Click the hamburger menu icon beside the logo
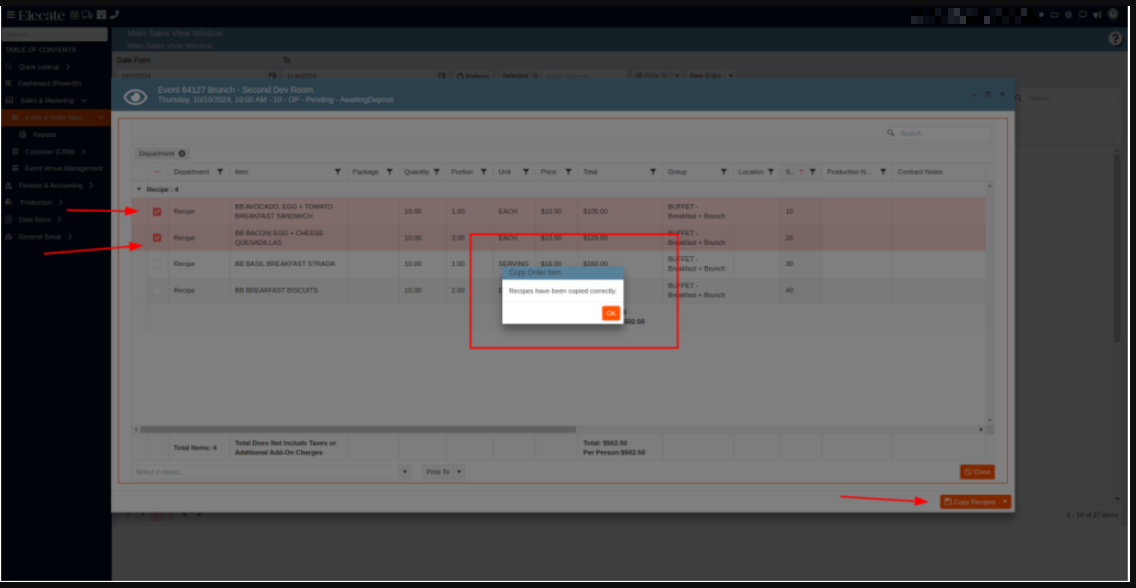This screenshot has width=1136, height=588. 11,15
